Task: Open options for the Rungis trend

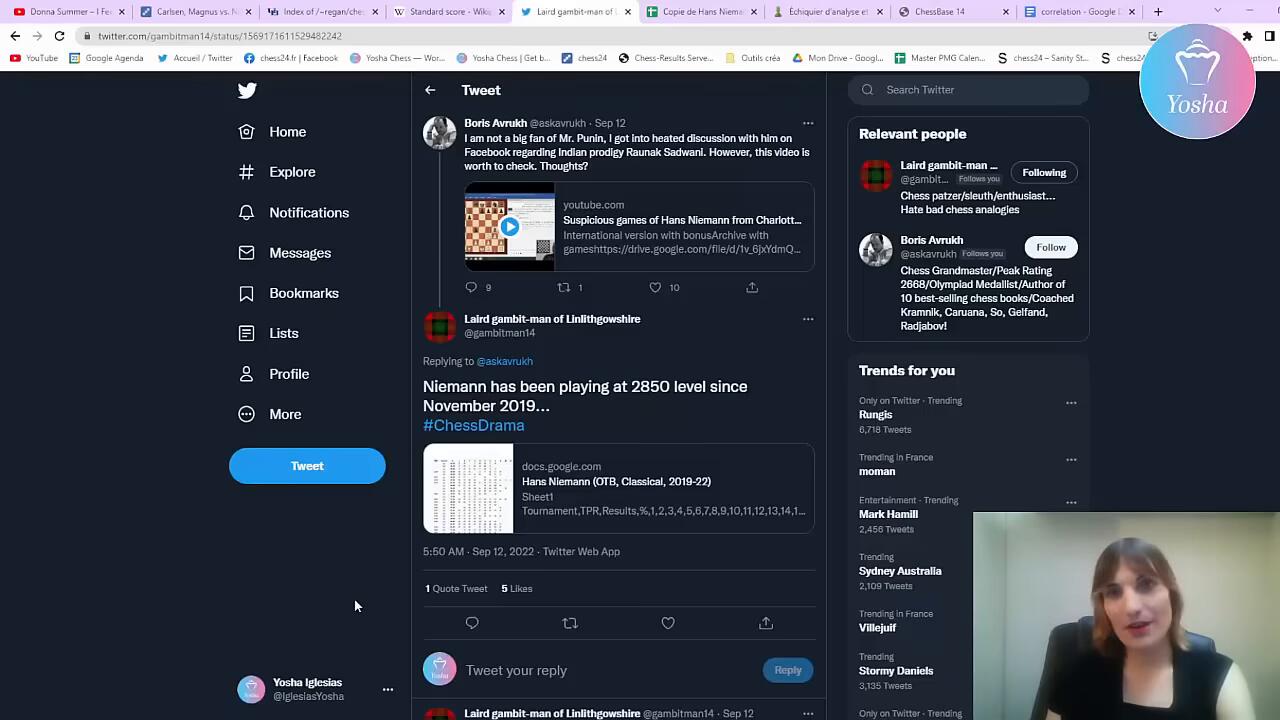Action: click(x=1071, y=403)
